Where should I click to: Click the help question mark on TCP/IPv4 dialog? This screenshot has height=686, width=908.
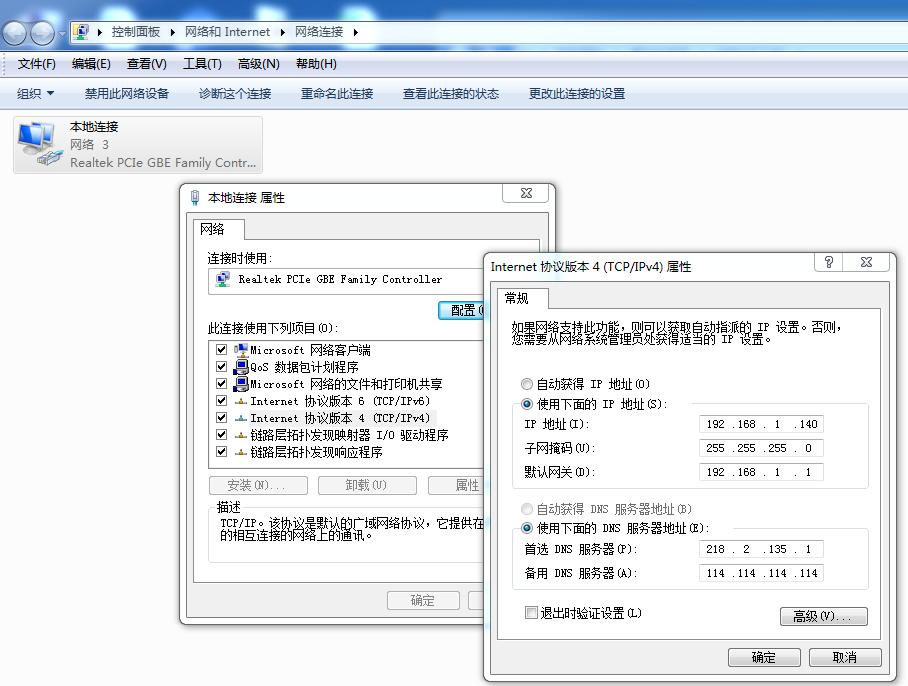(828, 262)
